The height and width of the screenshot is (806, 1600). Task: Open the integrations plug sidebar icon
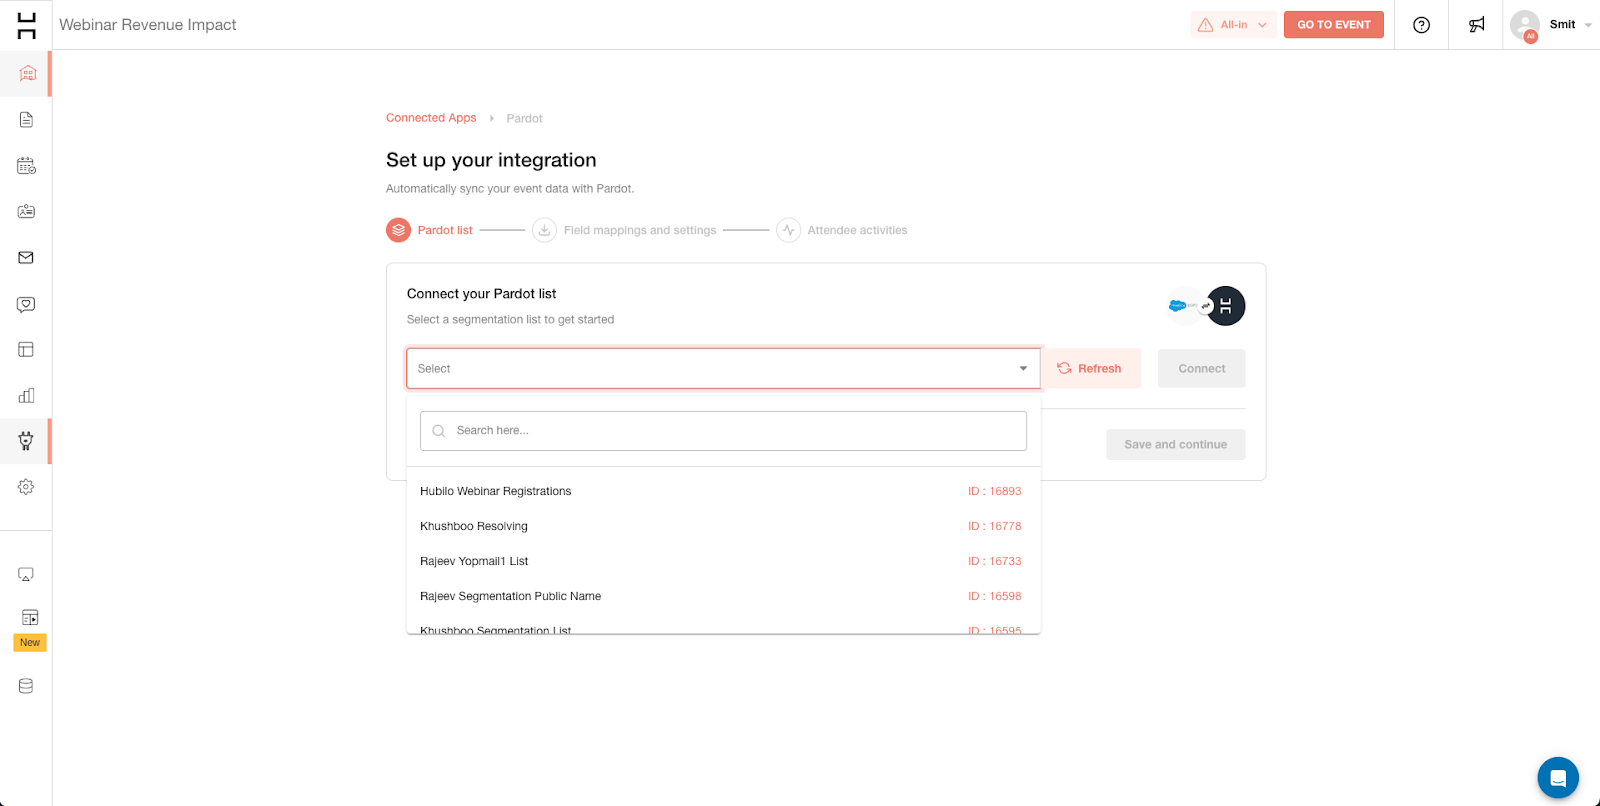point(27,441)
